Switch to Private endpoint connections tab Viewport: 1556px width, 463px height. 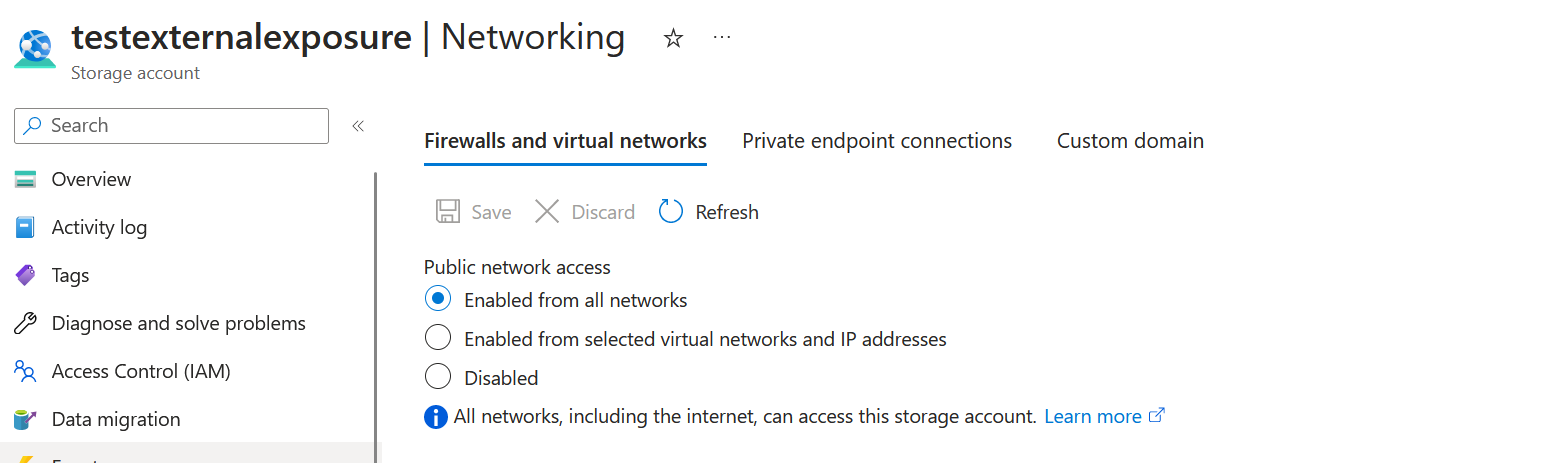click(x=877, y=141)
